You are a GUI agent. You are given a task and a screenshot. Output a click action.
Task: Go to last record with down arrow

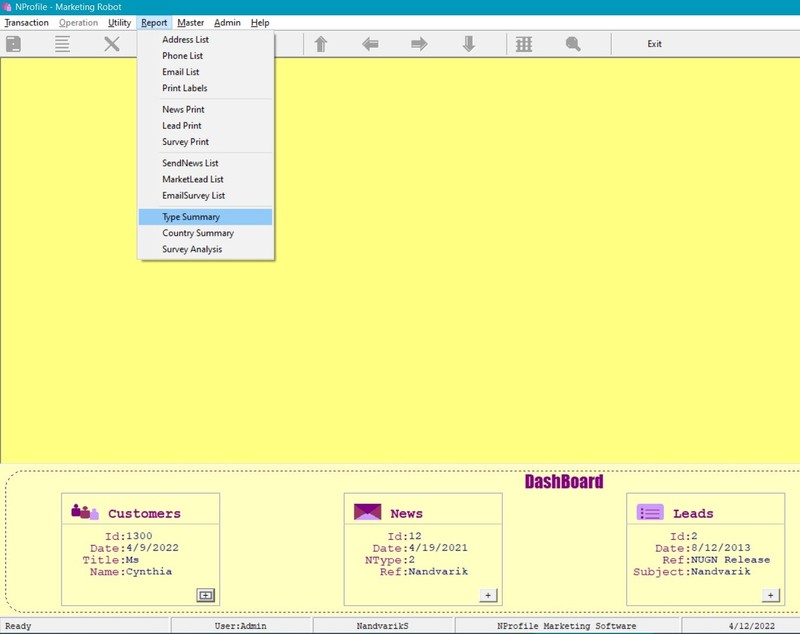[x=468, y=44]
